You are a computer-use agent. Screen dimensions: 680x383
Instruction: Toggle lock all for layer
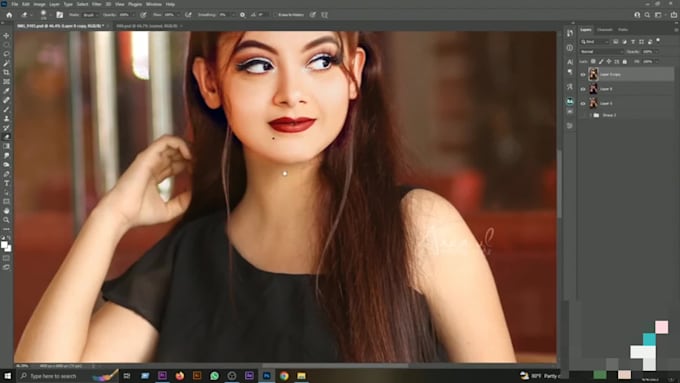tap(624, 62)
